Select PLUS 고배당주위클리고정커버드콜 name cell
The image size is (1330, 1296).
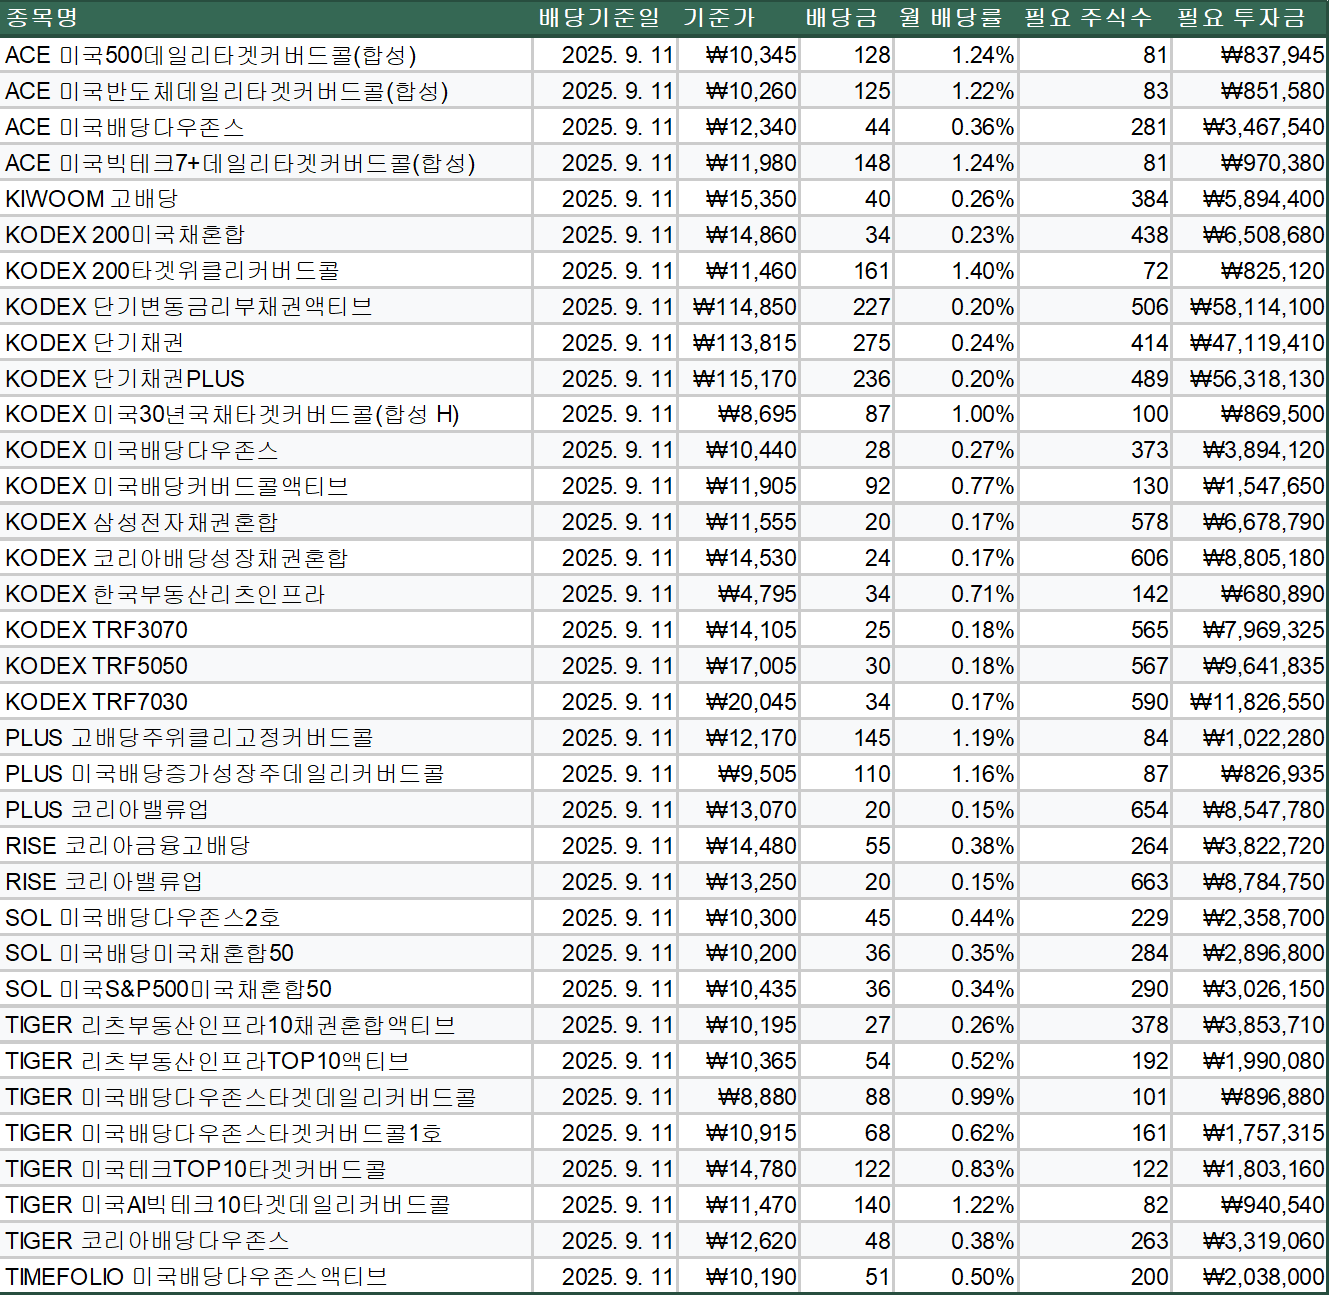click(x=266, y=738)
